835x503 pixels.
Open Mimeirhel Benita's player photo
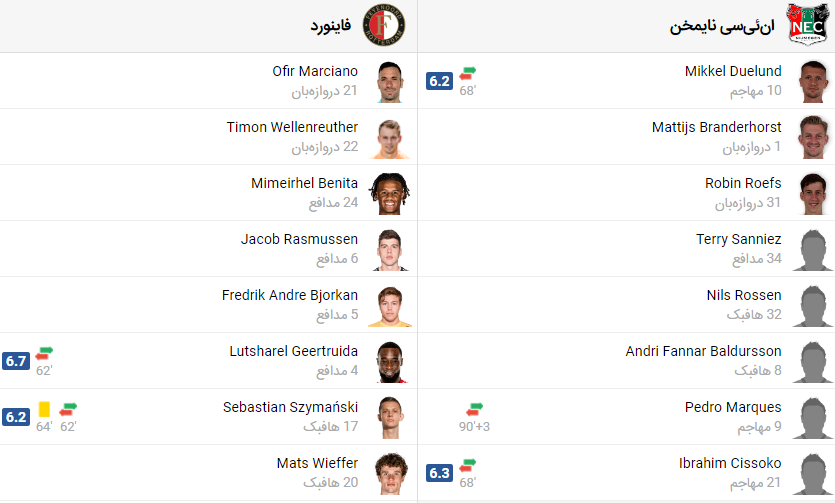pyautogui.click(x=388, y=194)
